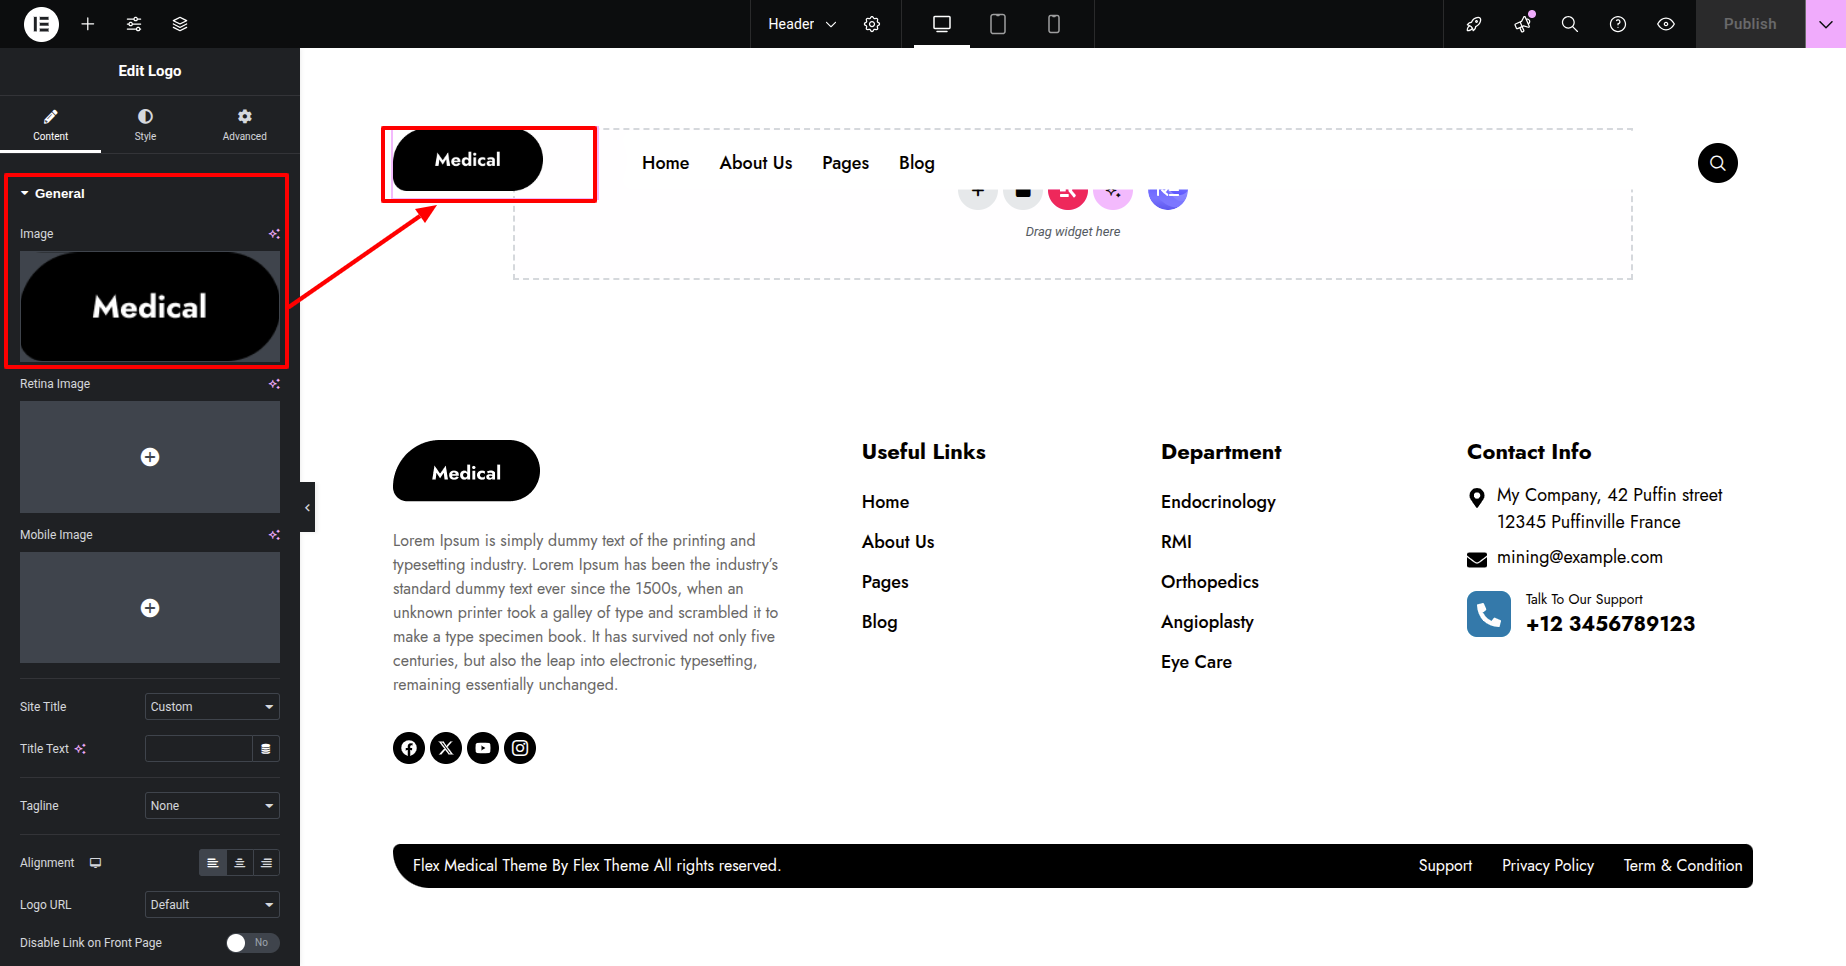Open the Site Title dropdown
Viewport: 1846px width, 966px height.
(x=212, y=707)
